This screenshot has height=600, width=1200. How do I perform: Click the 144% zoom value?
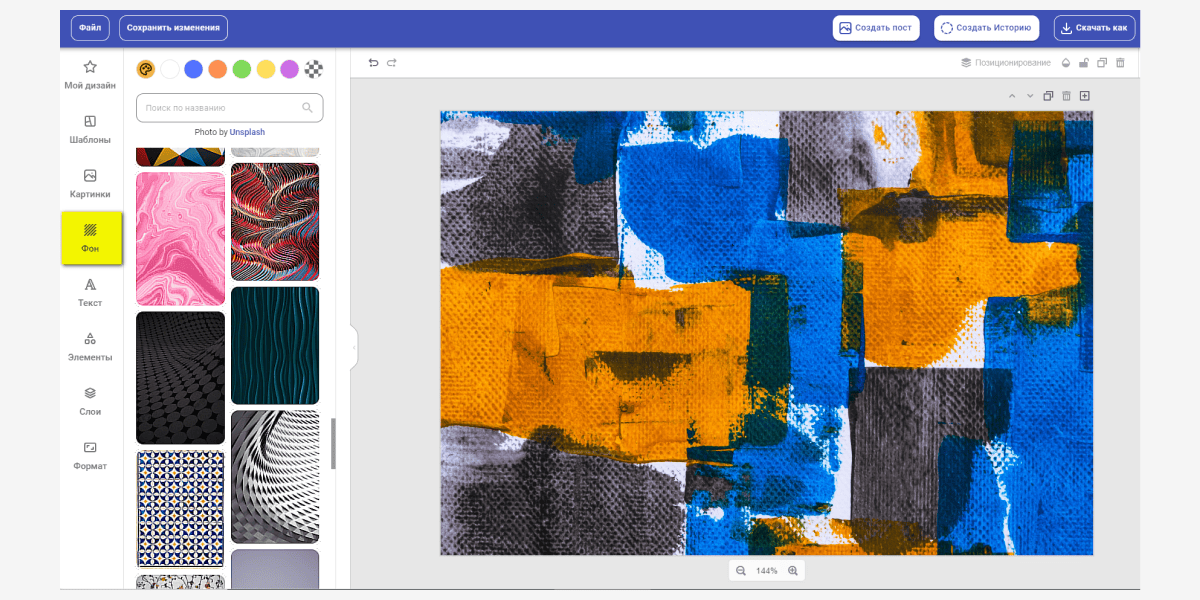[767, 571]
